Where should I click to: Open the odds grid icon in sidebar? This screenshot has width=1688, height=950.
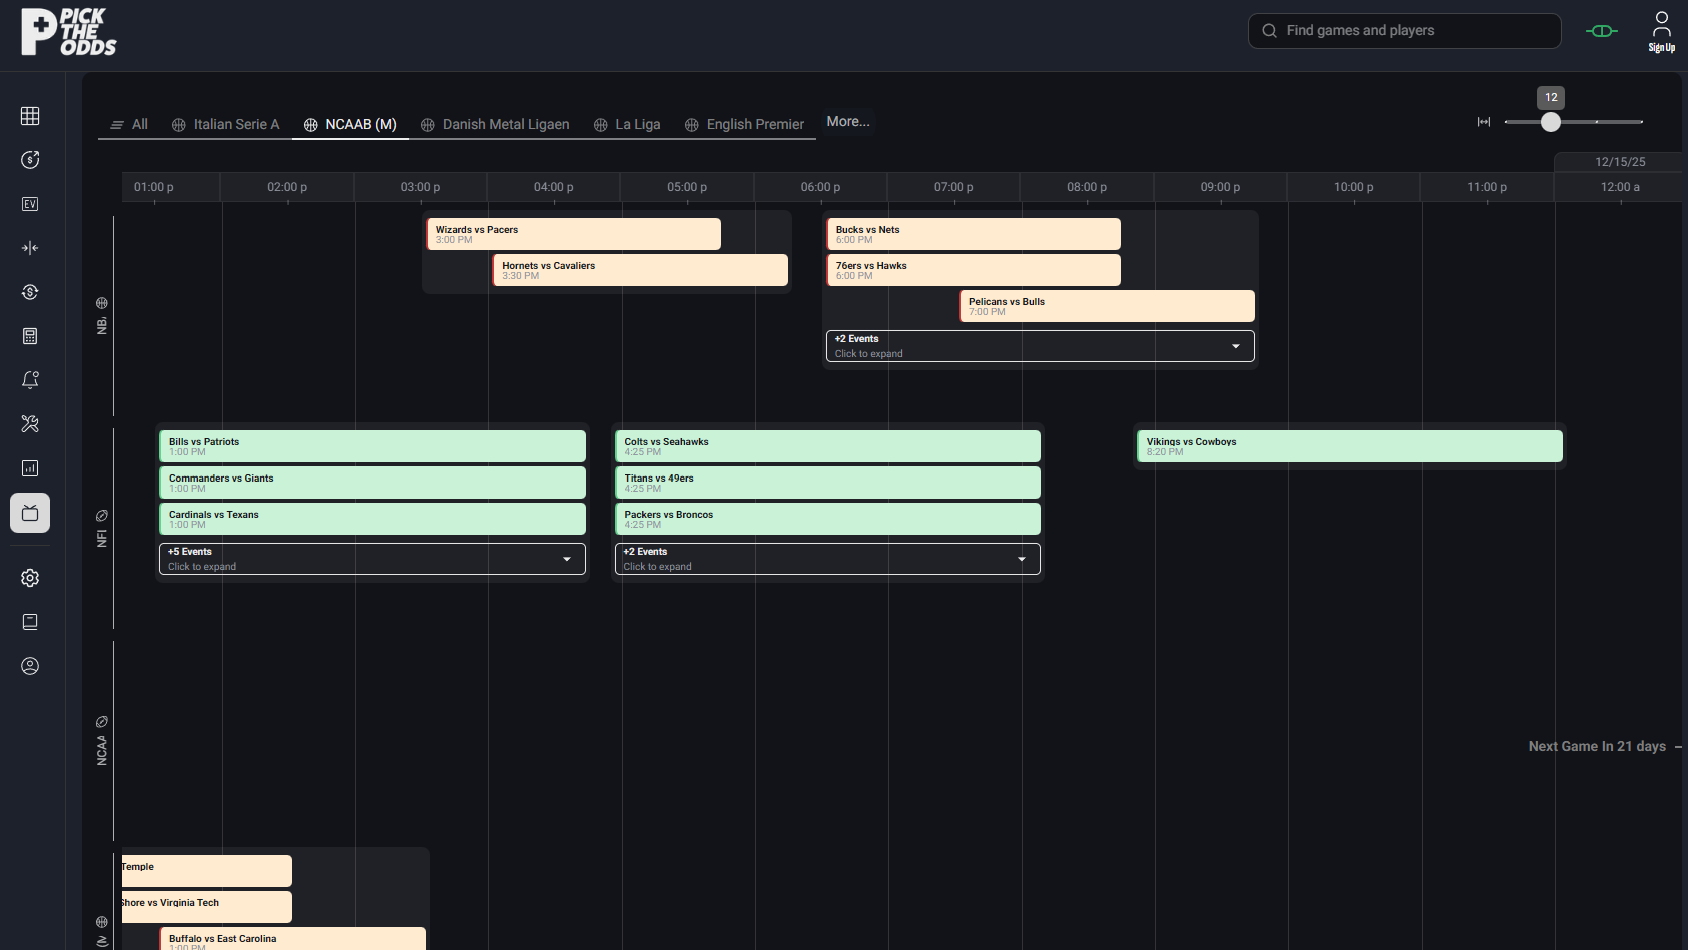30,116
